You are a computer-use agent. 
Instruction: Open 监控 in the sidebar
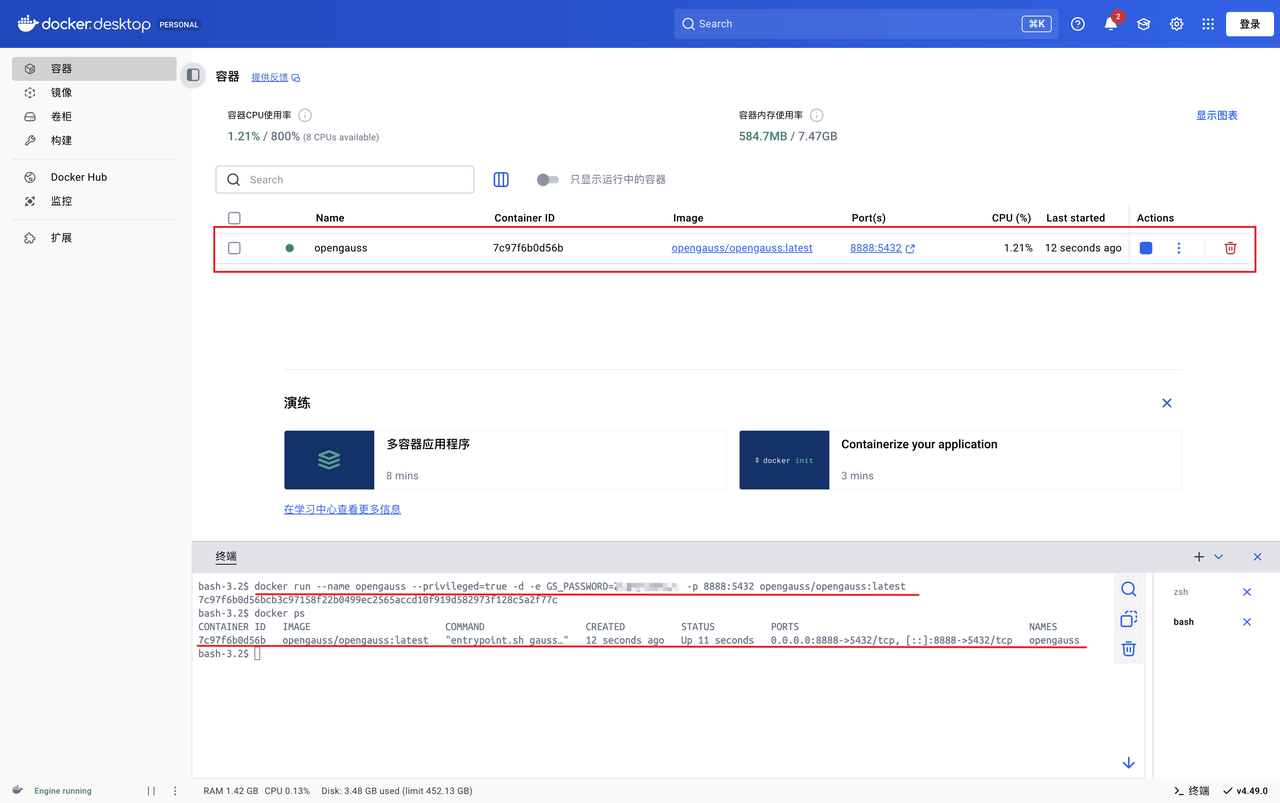(x=94, y=201)
